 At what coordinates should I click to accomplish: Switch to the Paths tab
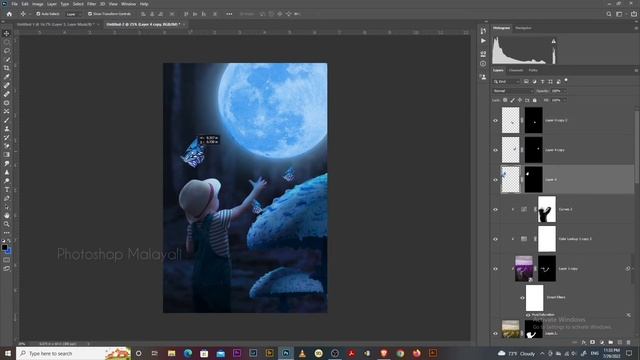point(533,71)
